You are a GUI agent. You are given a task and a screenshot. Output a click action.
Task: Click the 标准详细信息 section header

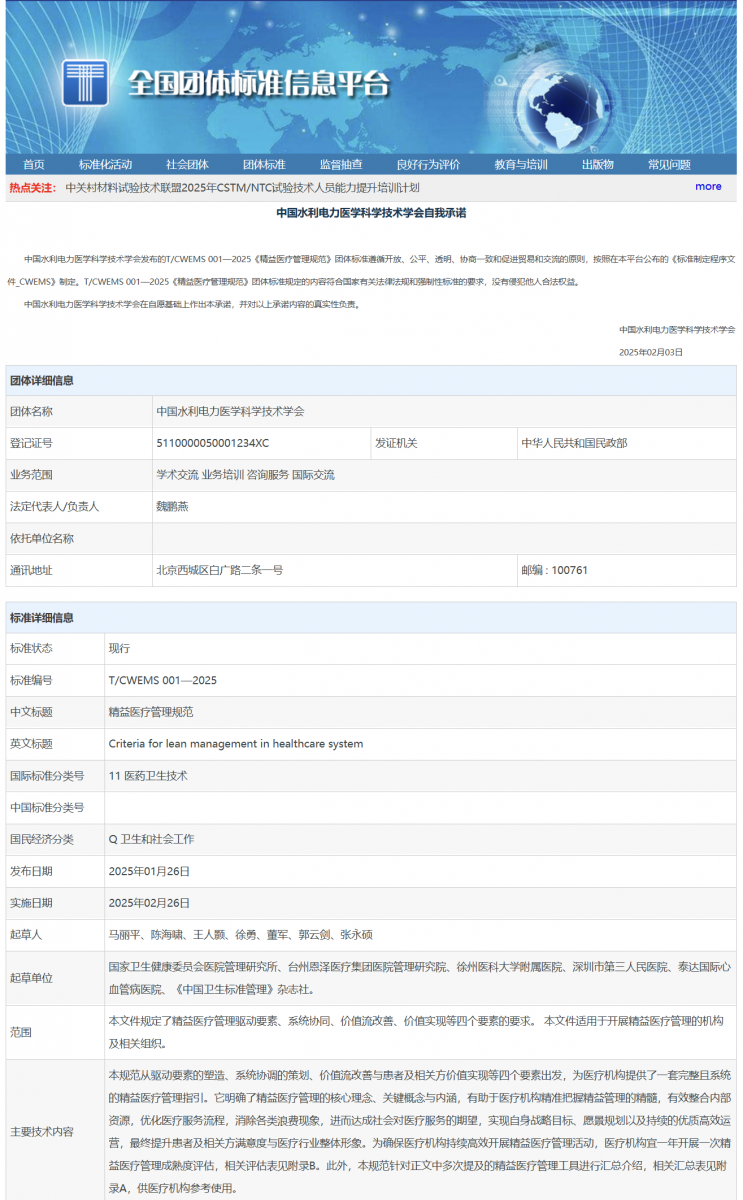[x=371, y=617]
